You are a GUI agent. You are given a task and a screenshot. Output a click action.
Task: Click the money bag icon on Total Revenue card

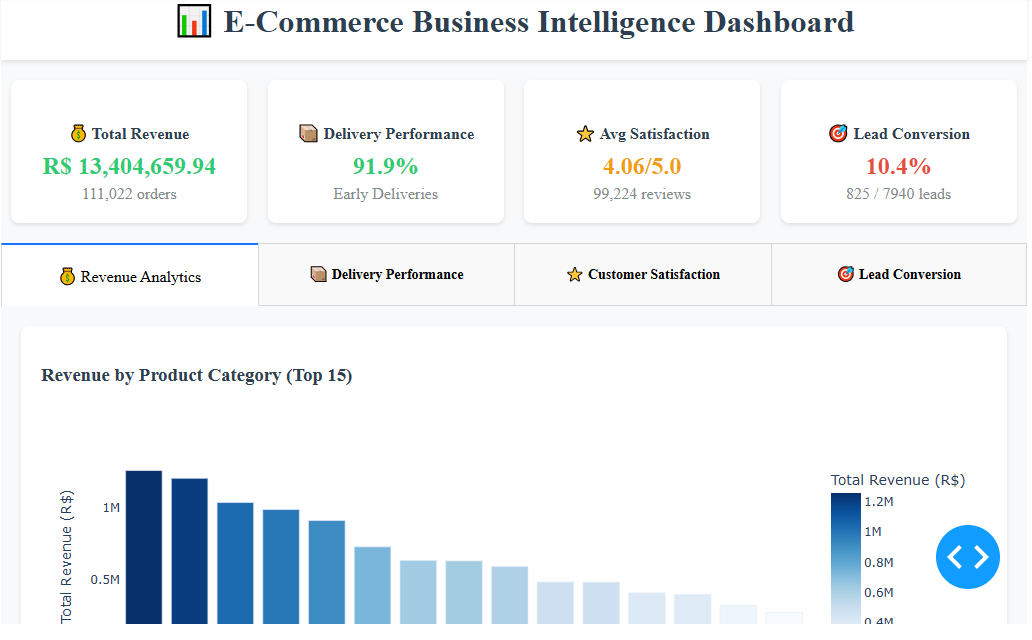(78, 132)
